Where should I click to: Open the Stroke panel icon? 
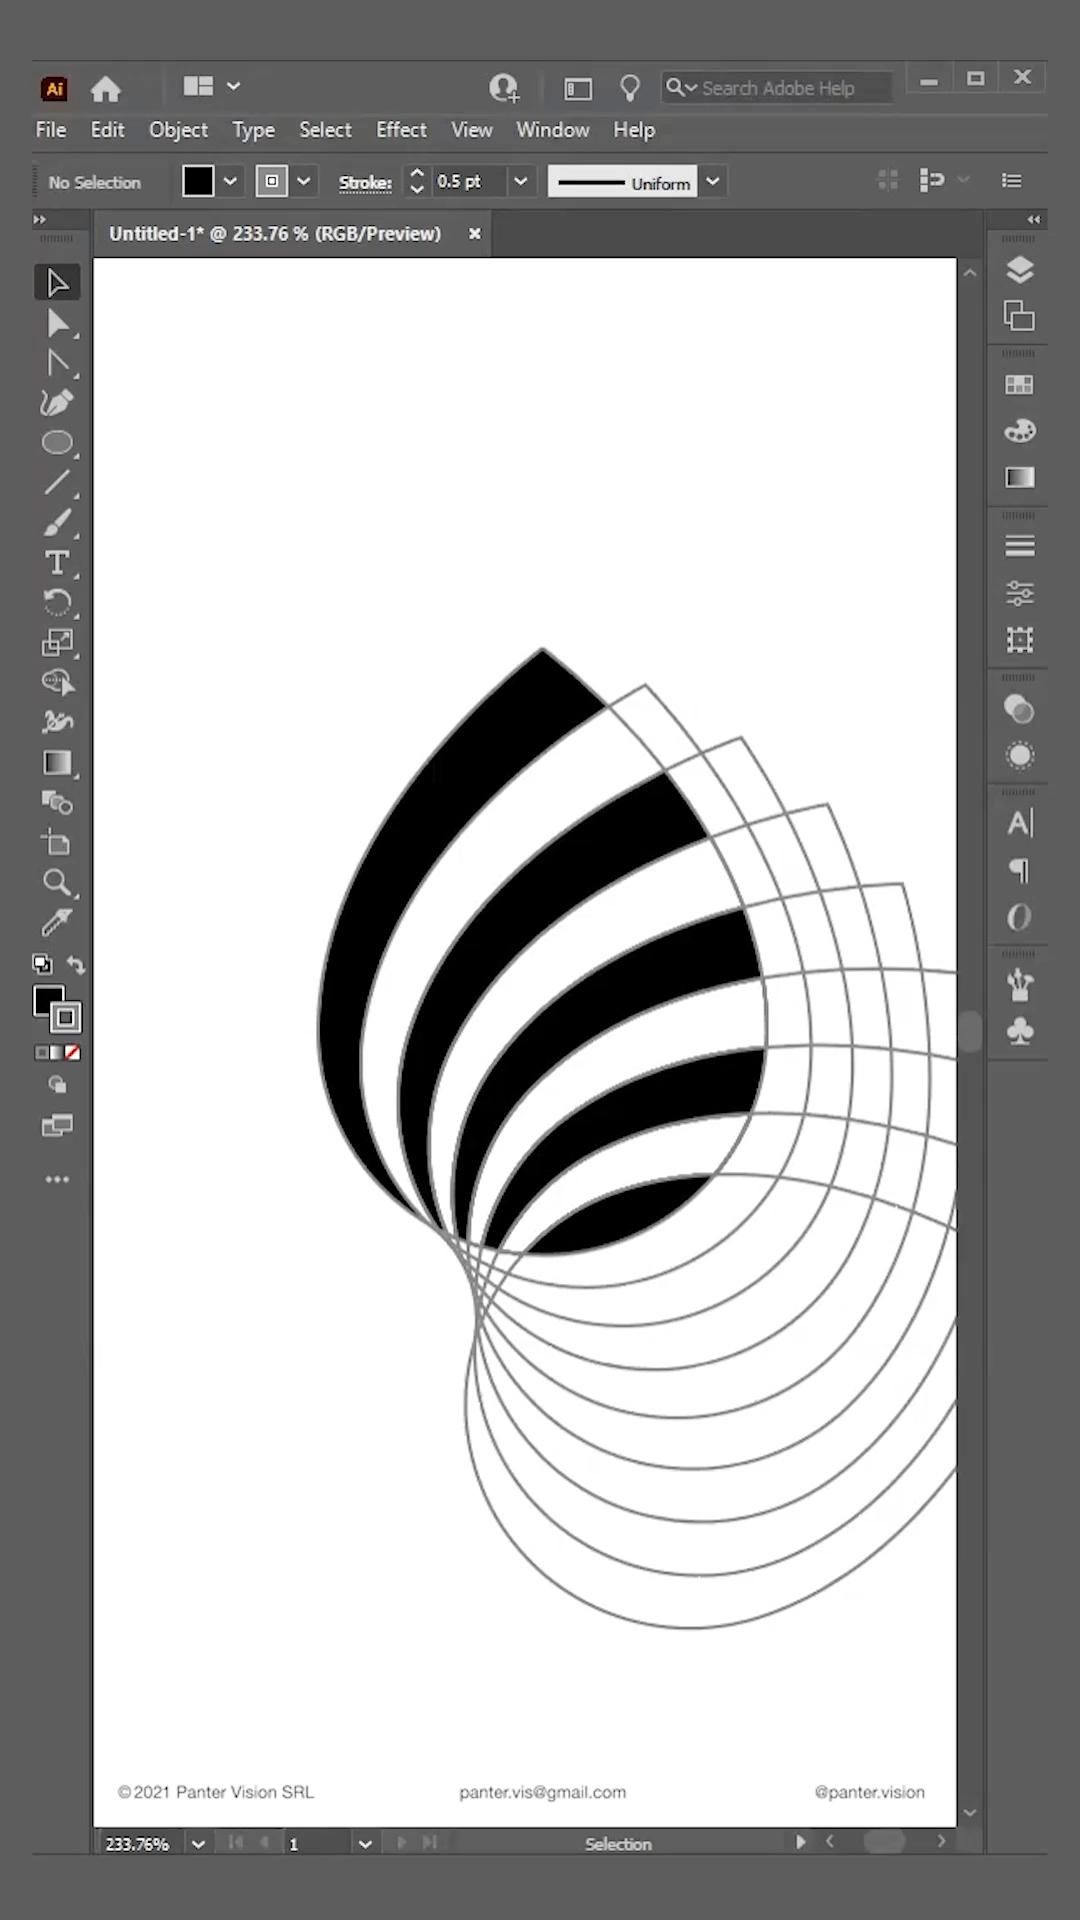1019,546
